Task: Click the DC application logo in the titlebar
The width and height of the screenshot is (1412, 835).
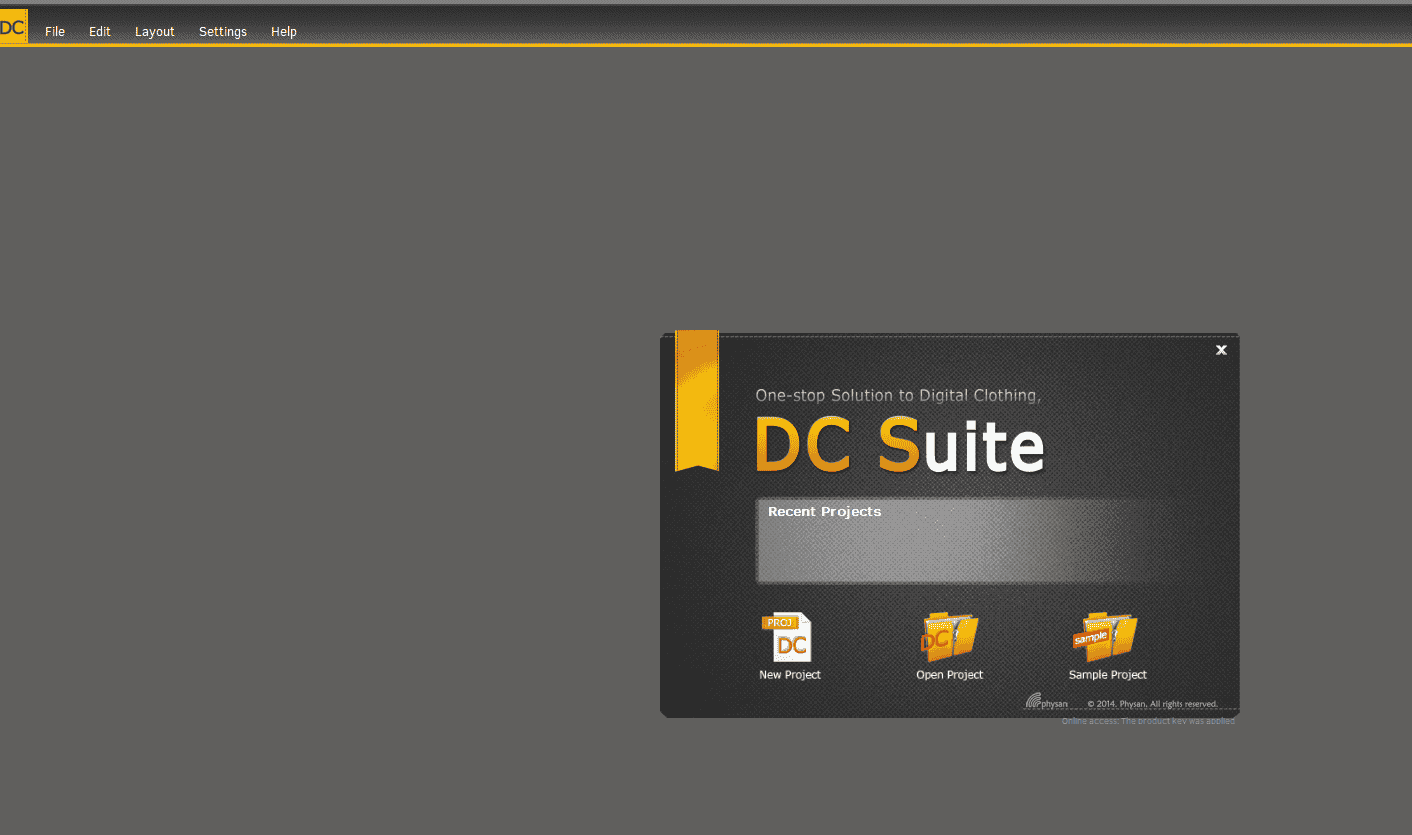Action: coord(13,25)
